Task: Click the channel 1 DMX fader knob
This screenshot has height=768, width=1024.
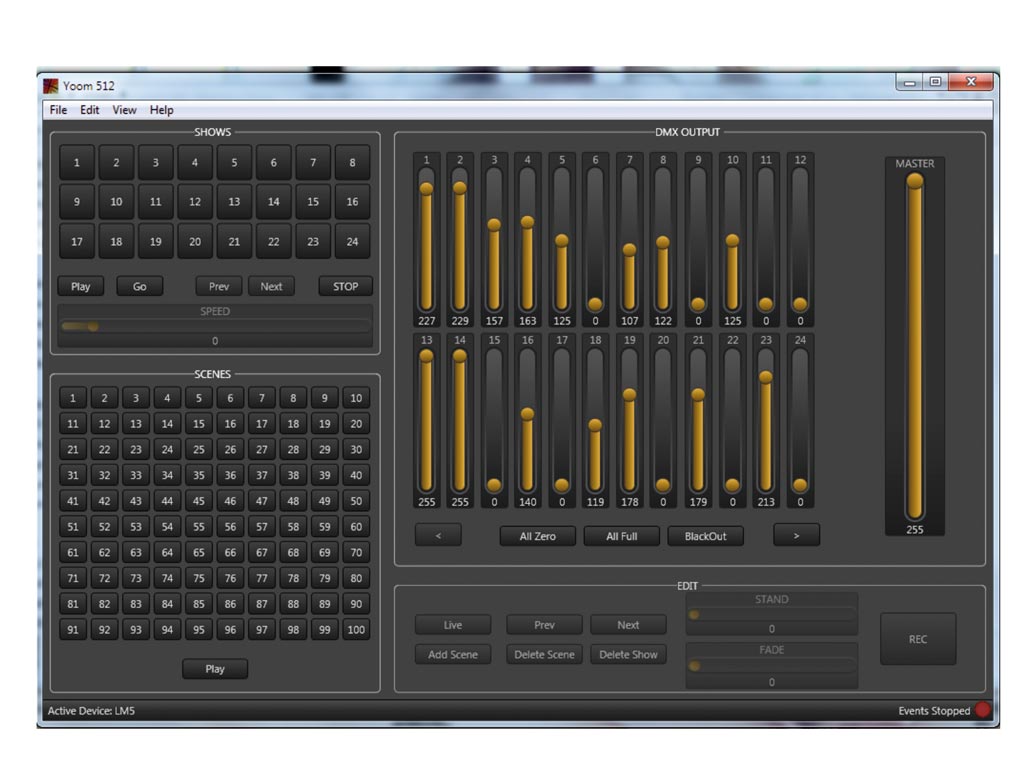Action: [x=426, y=188]
